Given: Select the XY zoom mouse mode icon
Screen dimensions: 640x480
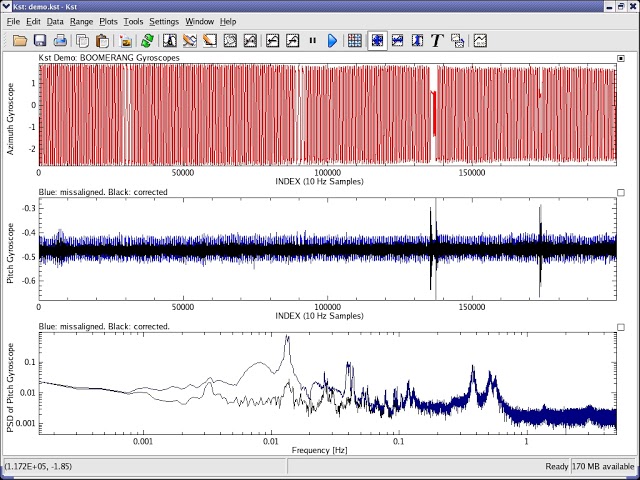Looking at the screenshot, I should point(378,40).
